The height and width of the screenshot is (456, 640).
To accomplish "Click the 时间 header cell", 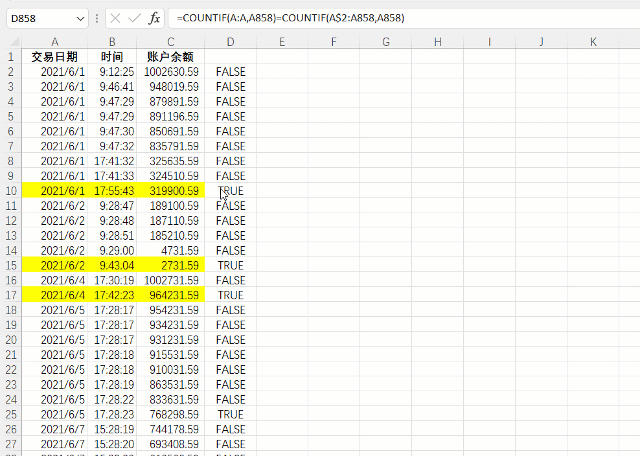I will click(x=112, y=57).
